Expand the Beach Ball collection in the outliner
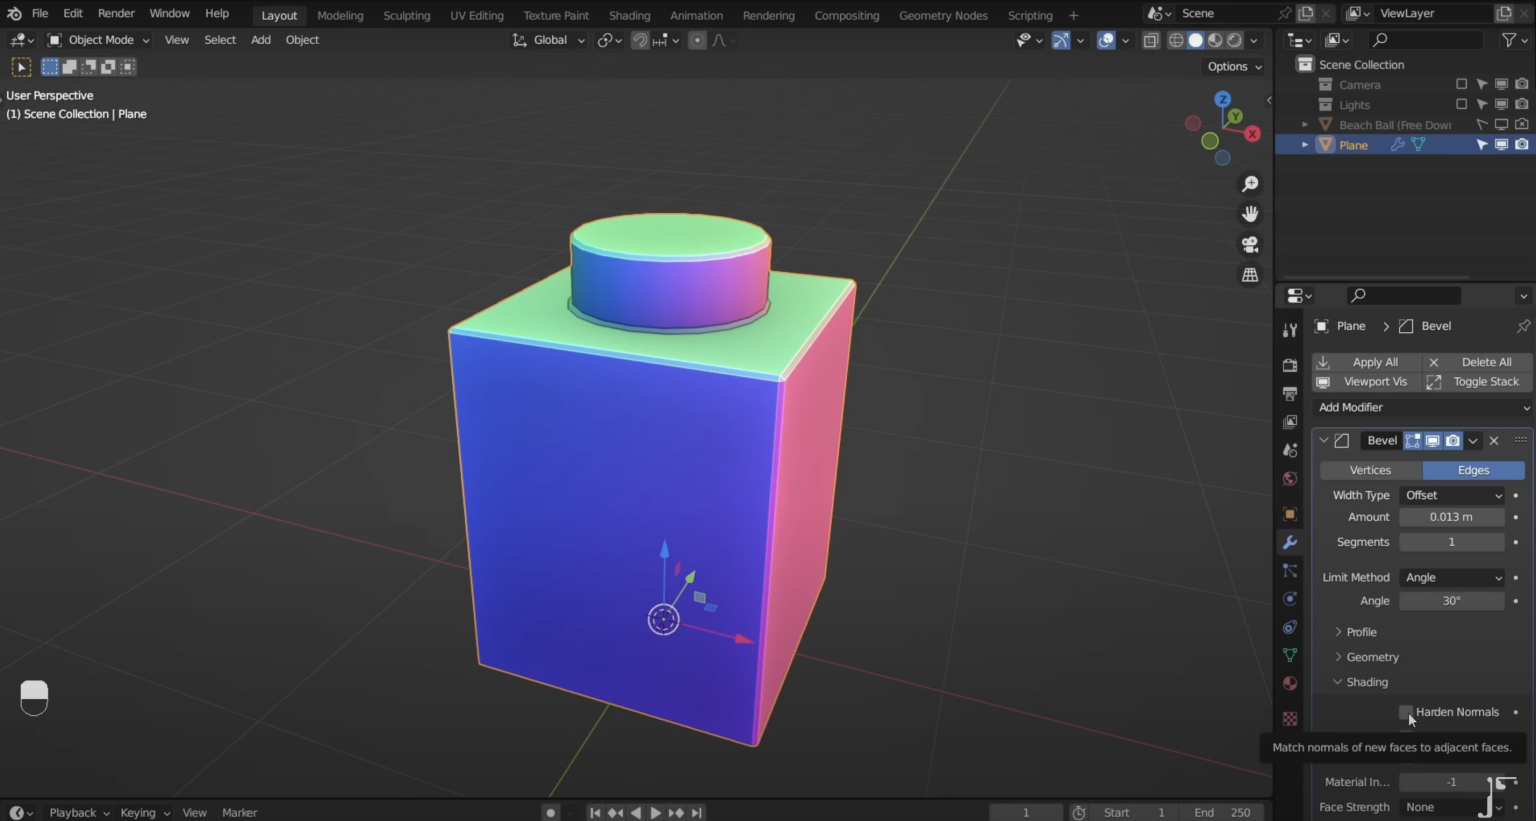The image size is (1536, 821). (1305, 124)
